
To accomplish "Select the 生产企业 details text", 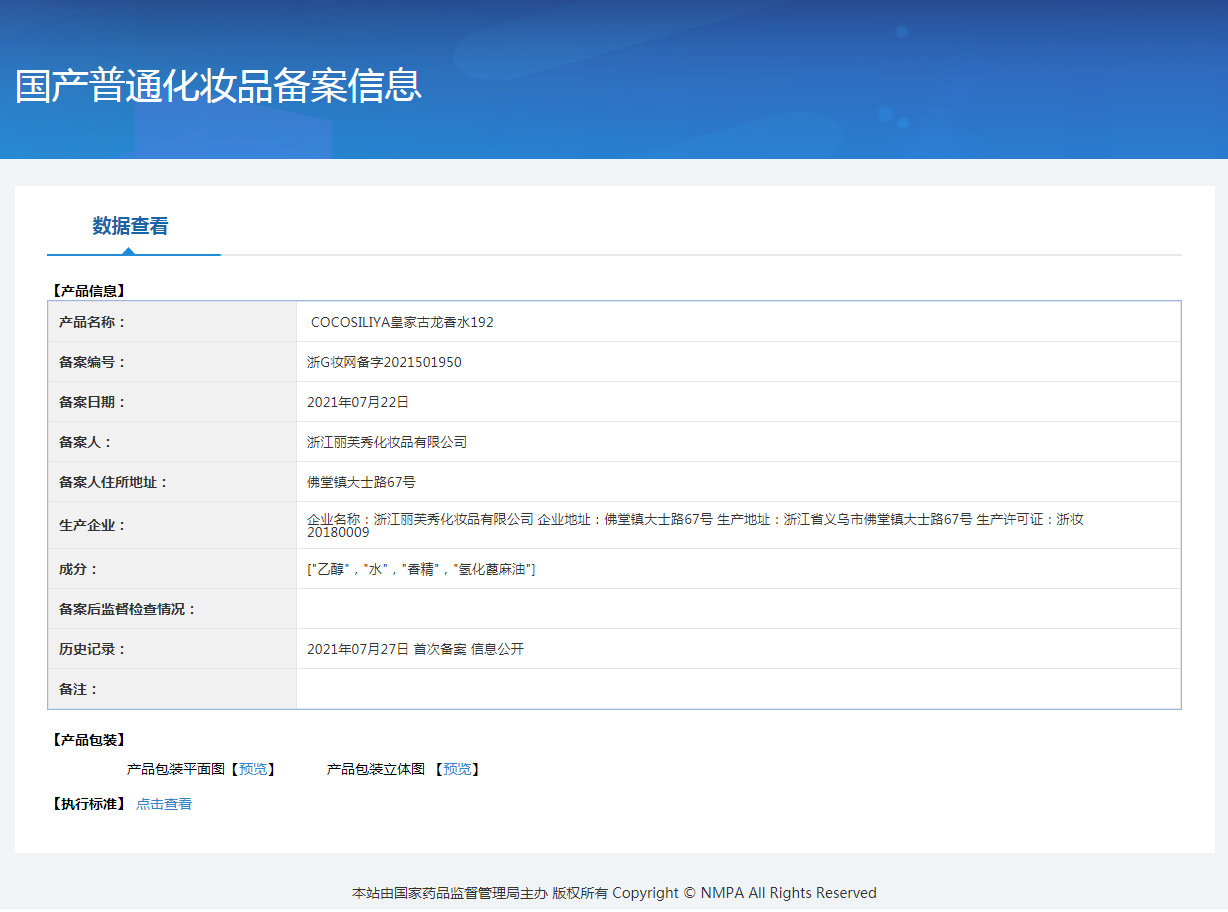I will 695,525.
